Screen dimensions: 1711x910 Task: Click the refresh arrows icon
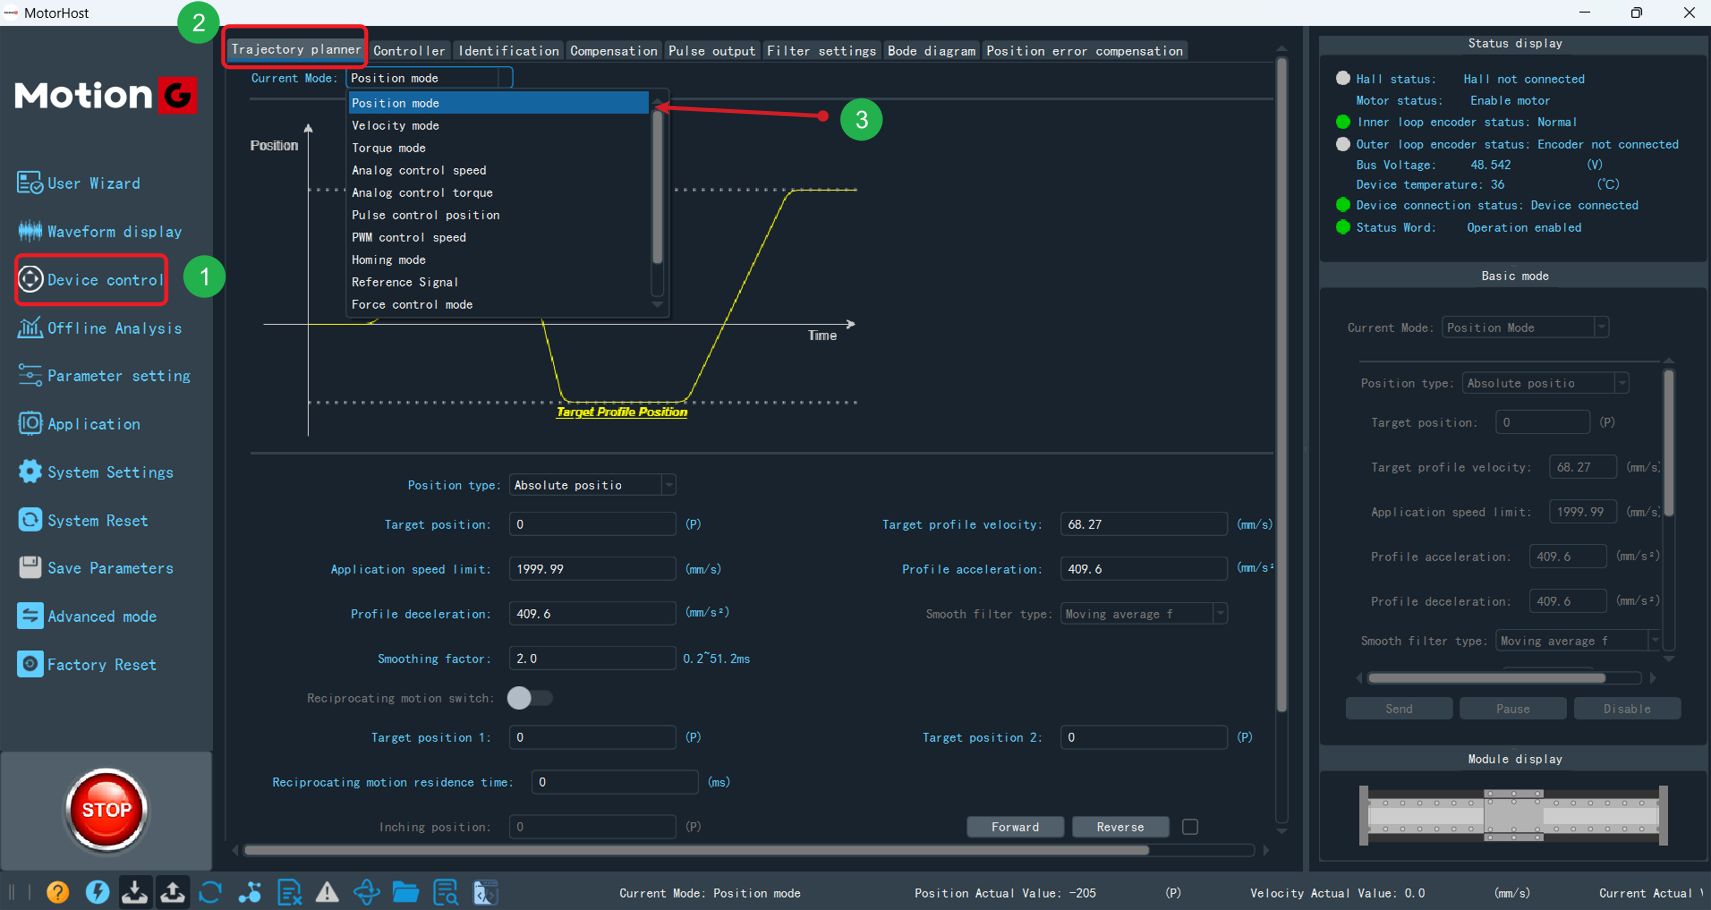pos(210,892)
